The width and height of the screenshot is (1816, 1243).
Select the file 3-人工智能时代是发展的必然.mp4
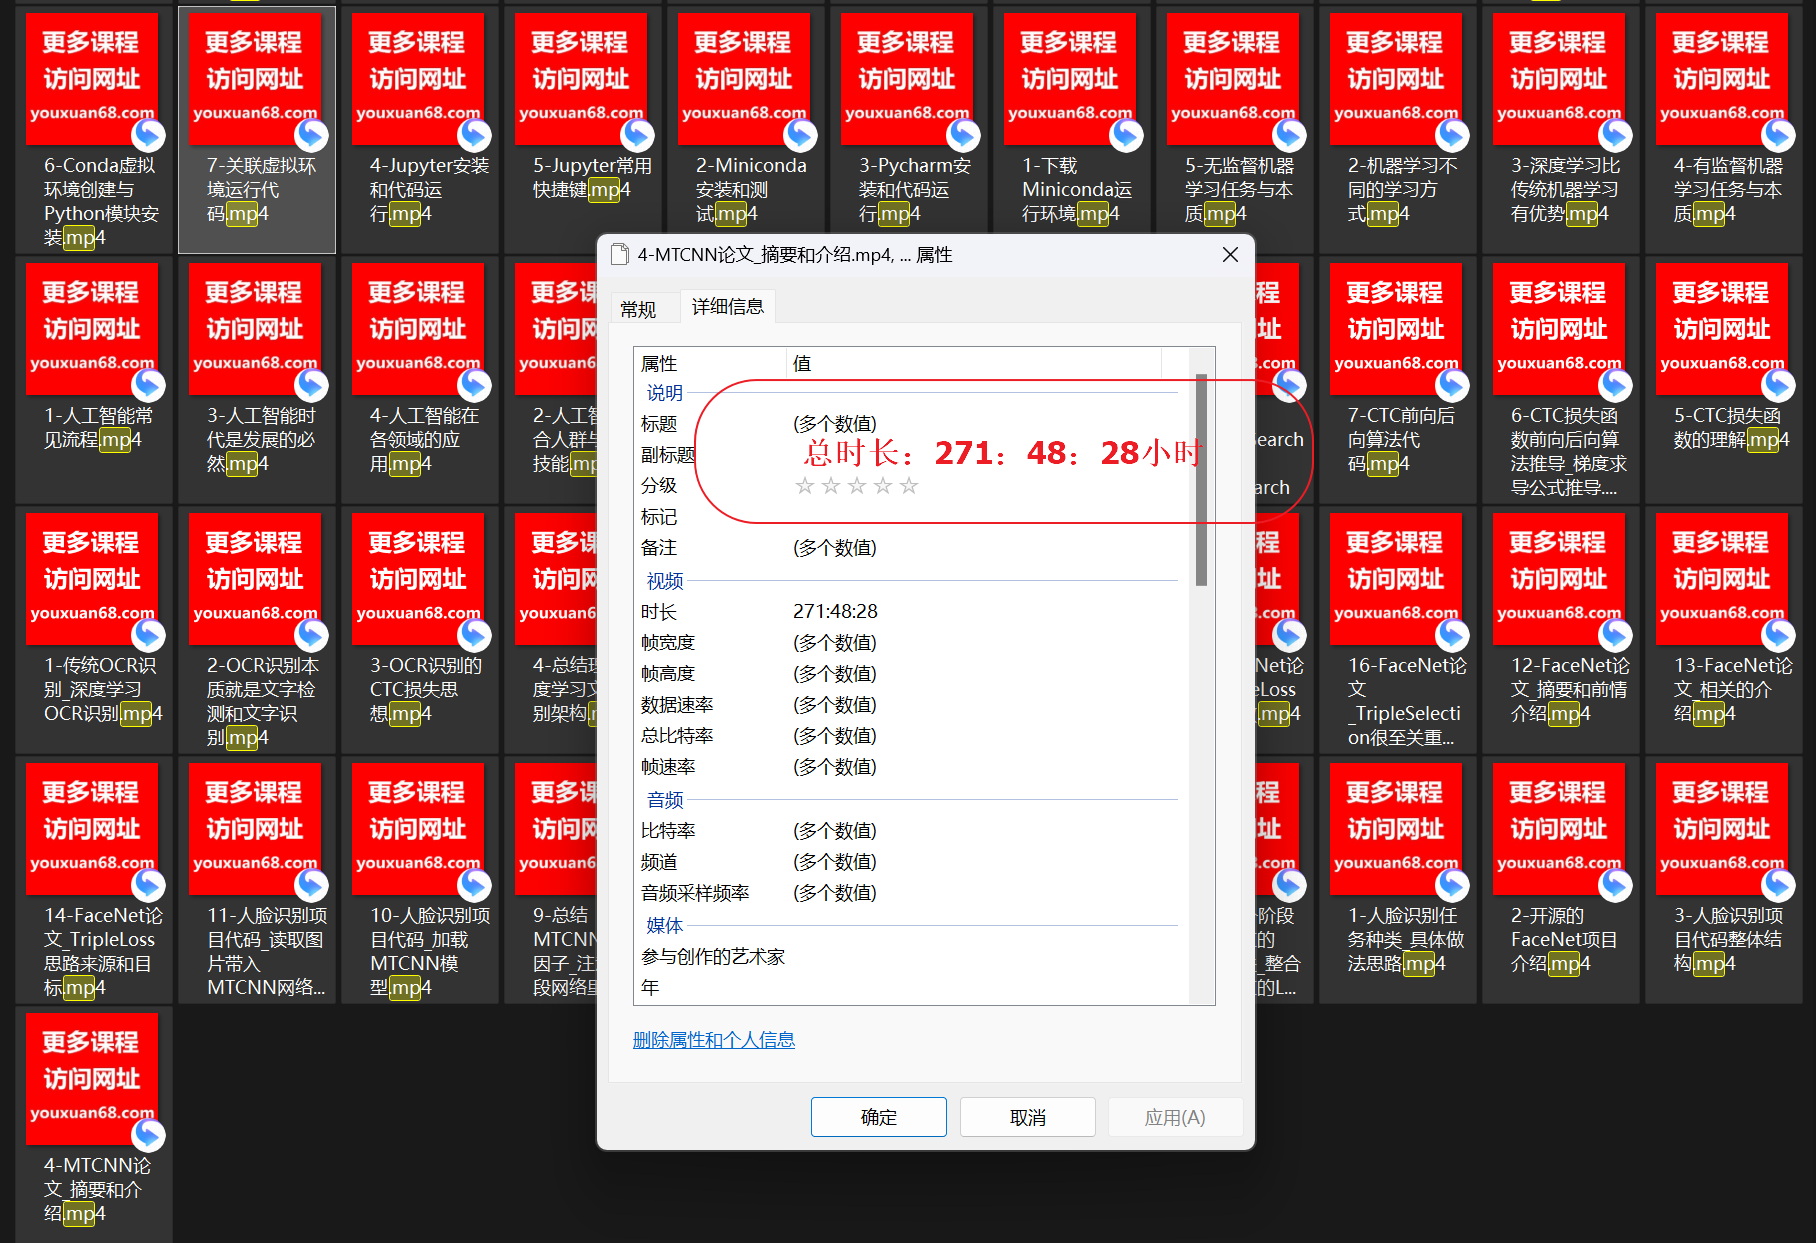tap(256, 380)
